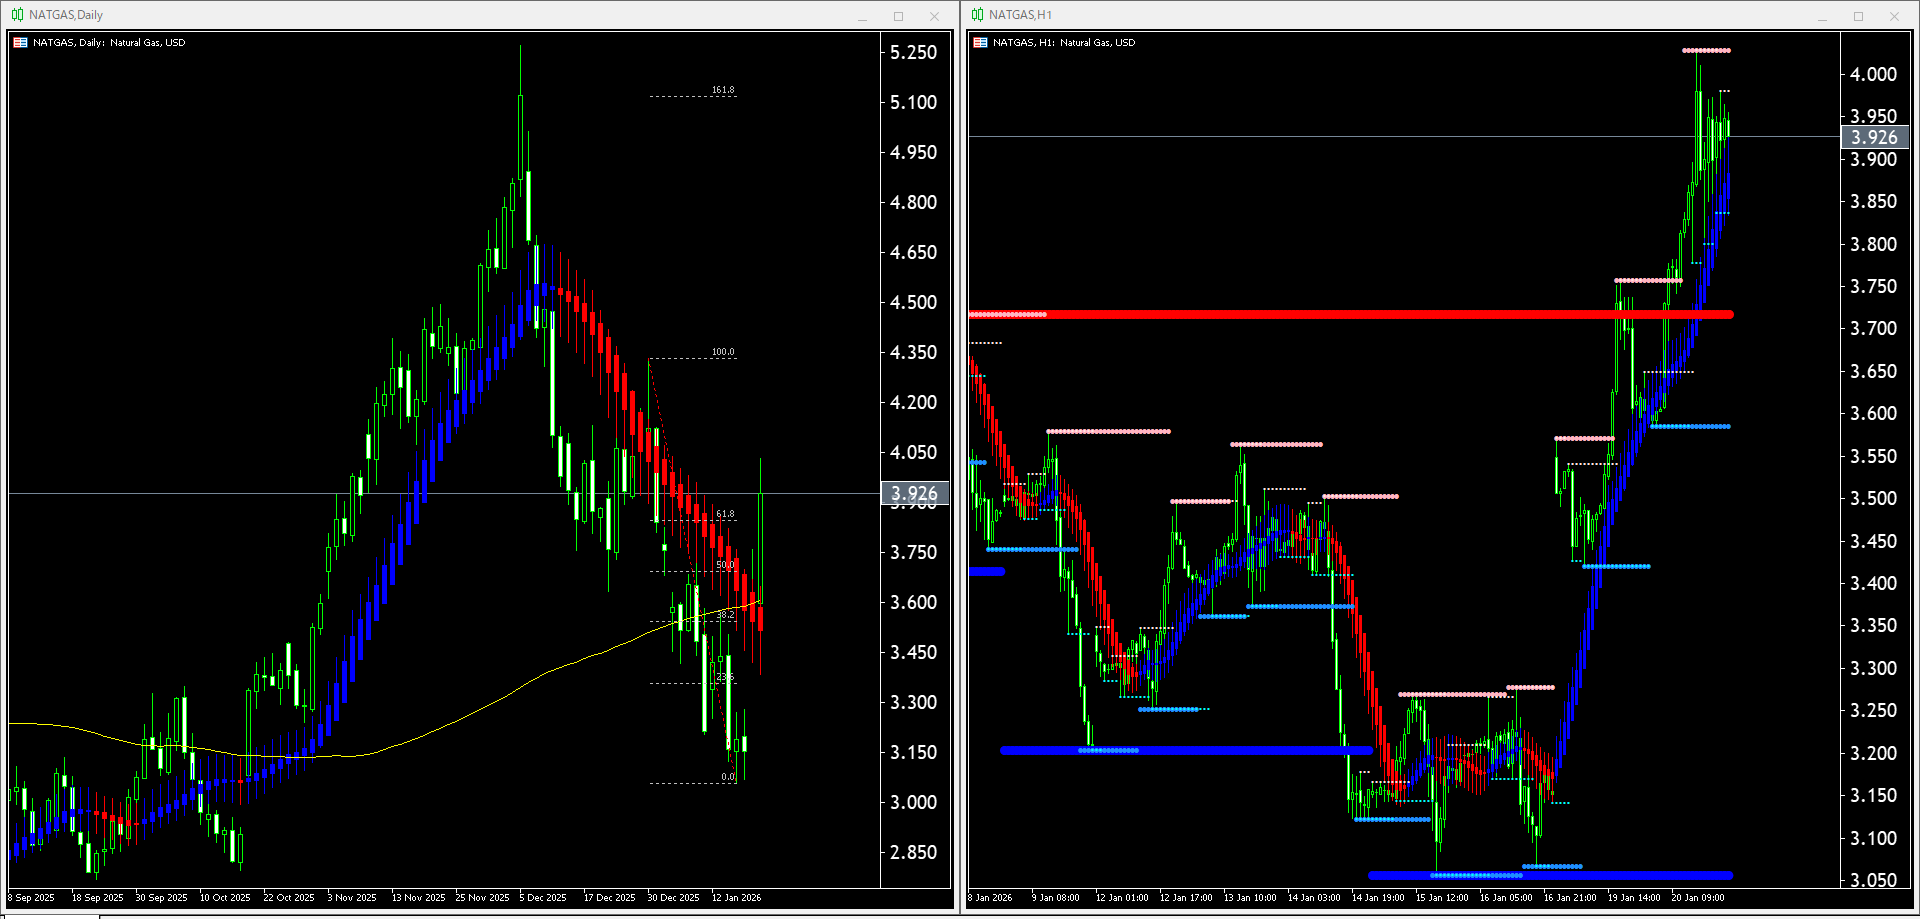Click the 3.700 price on the H1 scale
The image size is (1920, 919).
pos(1874,328)
